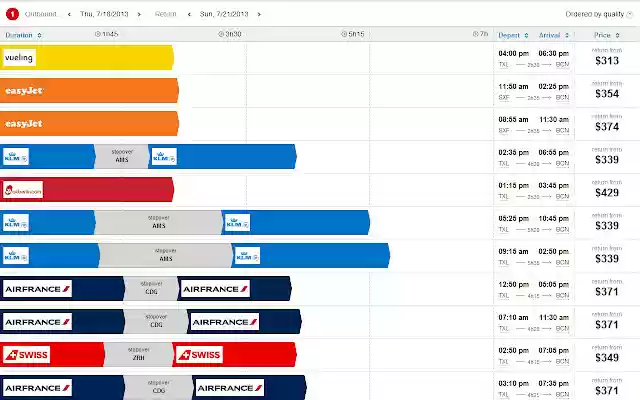Go to previous return date arrow
Screen dimensions: 640x400
click(x=189, y=14)
